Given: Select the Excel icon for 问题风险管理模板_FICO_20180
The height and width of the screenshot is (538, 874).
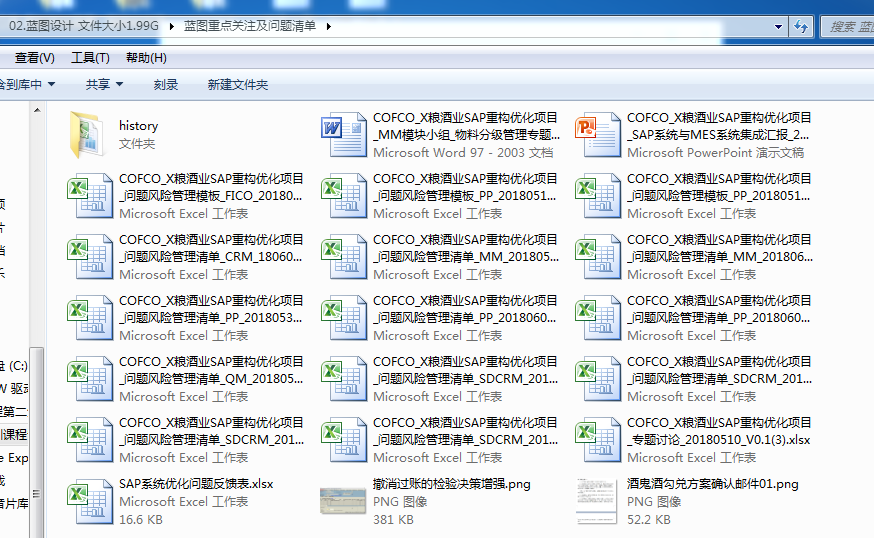Looking at the screenshot, I should pos(90,196).
